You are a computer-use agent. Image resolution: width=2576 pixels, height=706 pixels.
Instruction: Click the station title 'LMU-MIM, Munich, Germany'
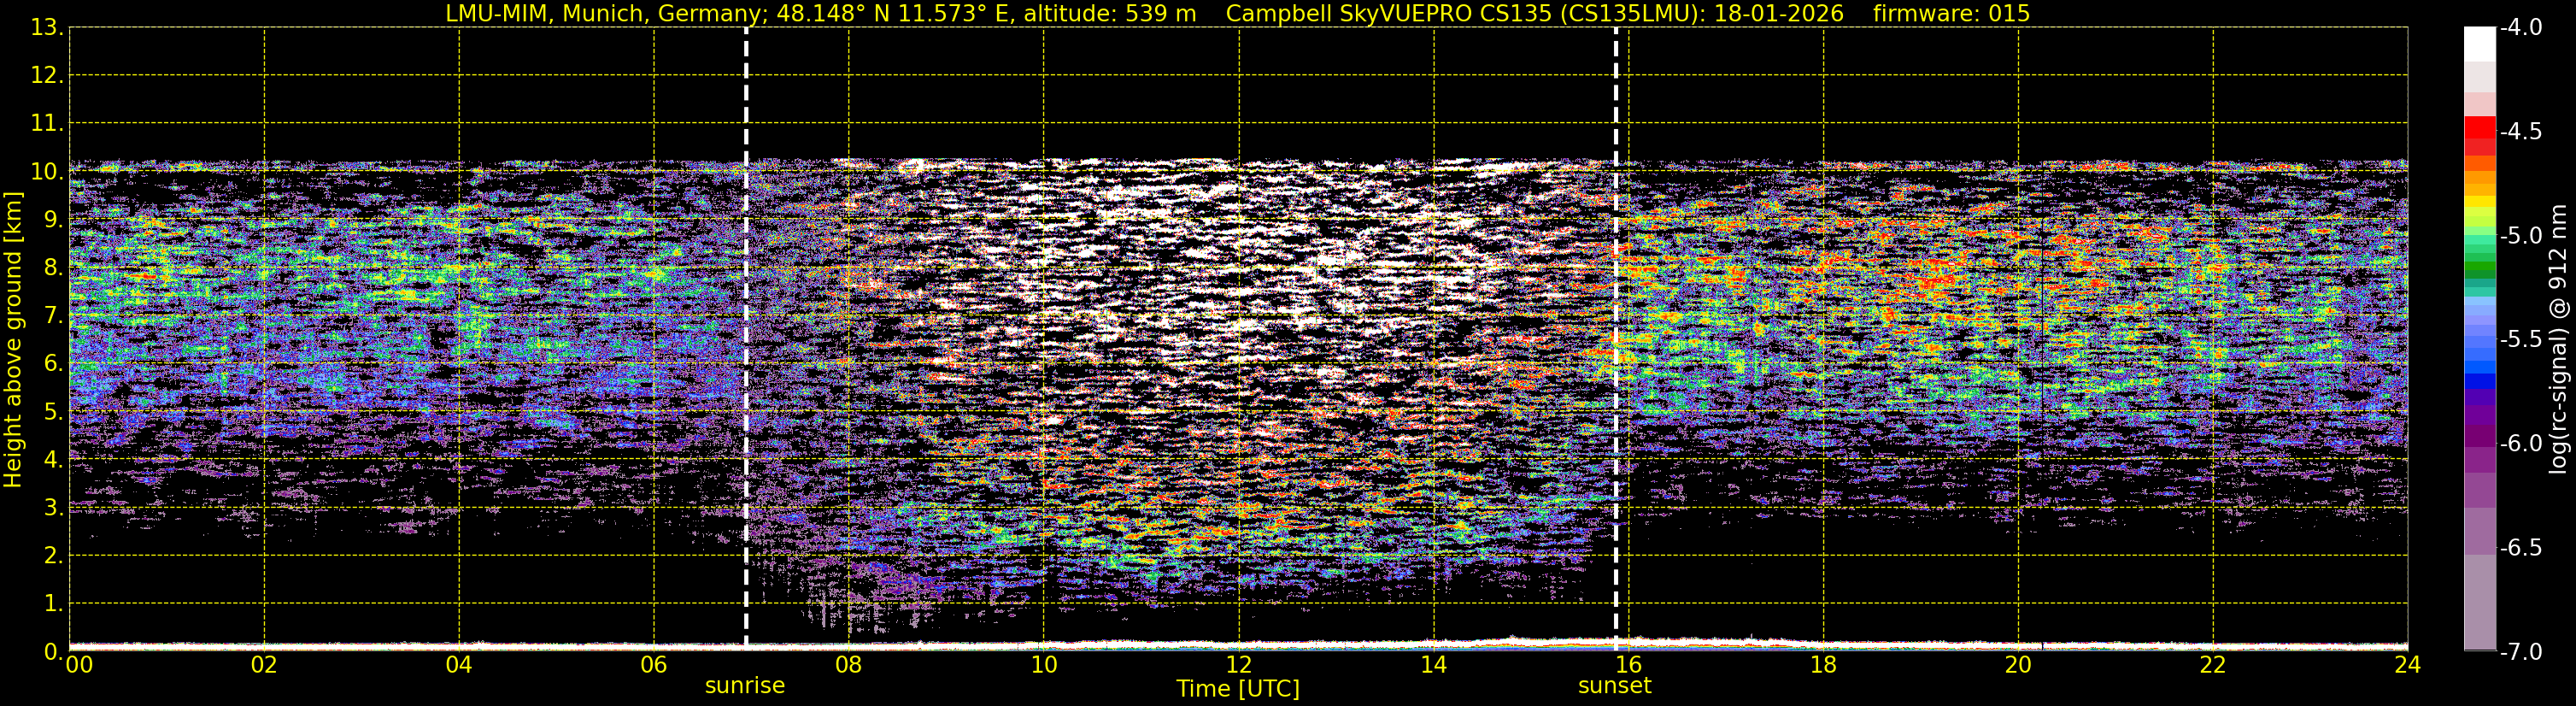(606, 14)
